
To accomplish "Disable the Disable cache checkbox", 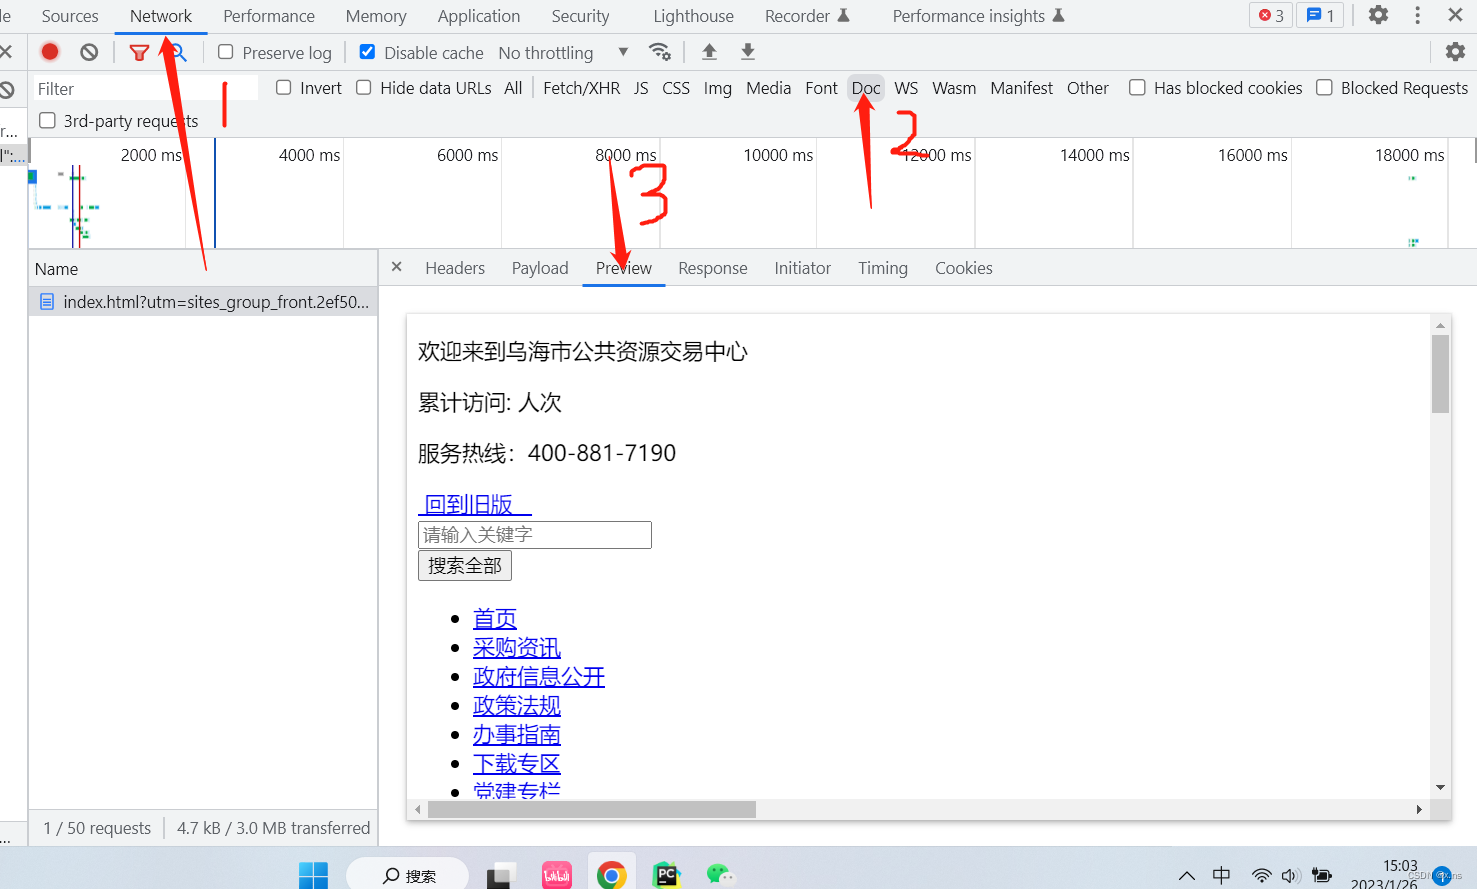I will (x=368, y=52).
